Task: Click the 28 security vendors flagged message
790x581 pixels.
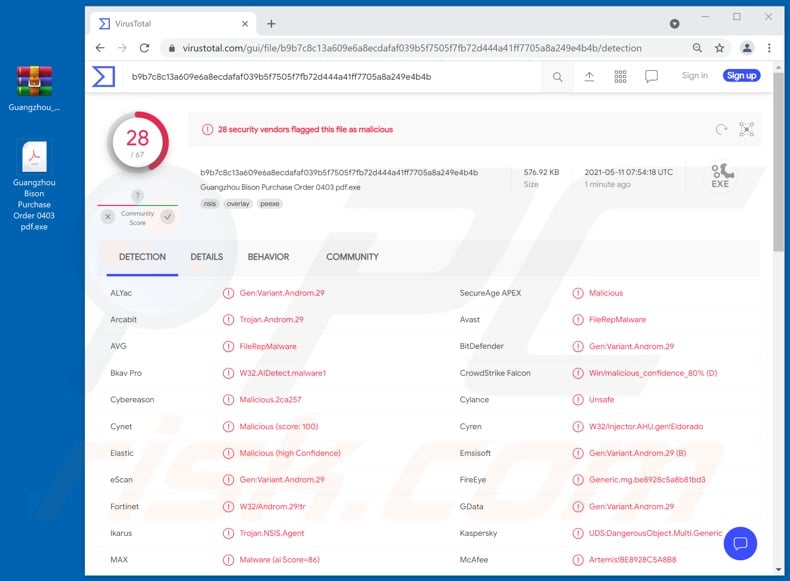Action: click(x=305, y=130)
